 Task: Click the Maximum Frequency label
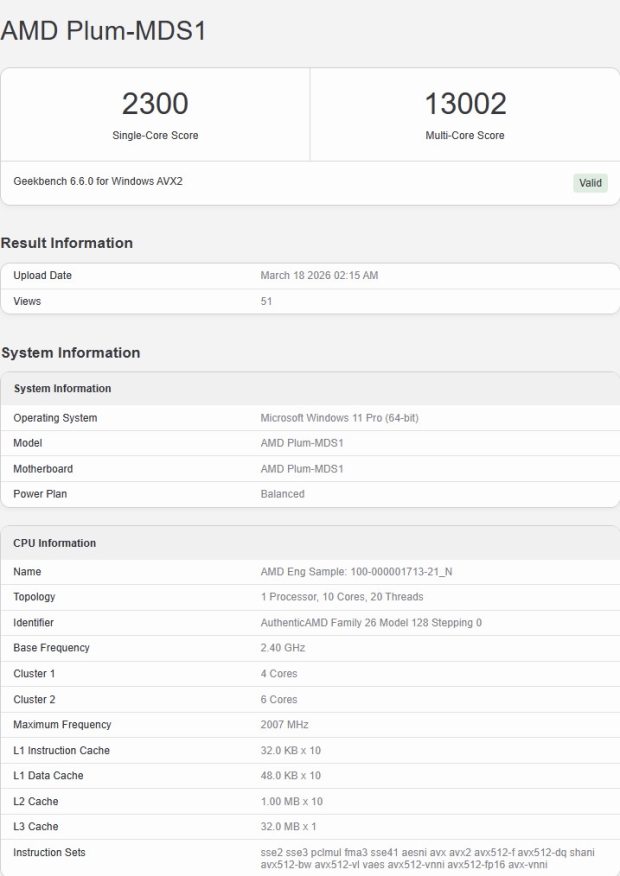click(62, 725)
